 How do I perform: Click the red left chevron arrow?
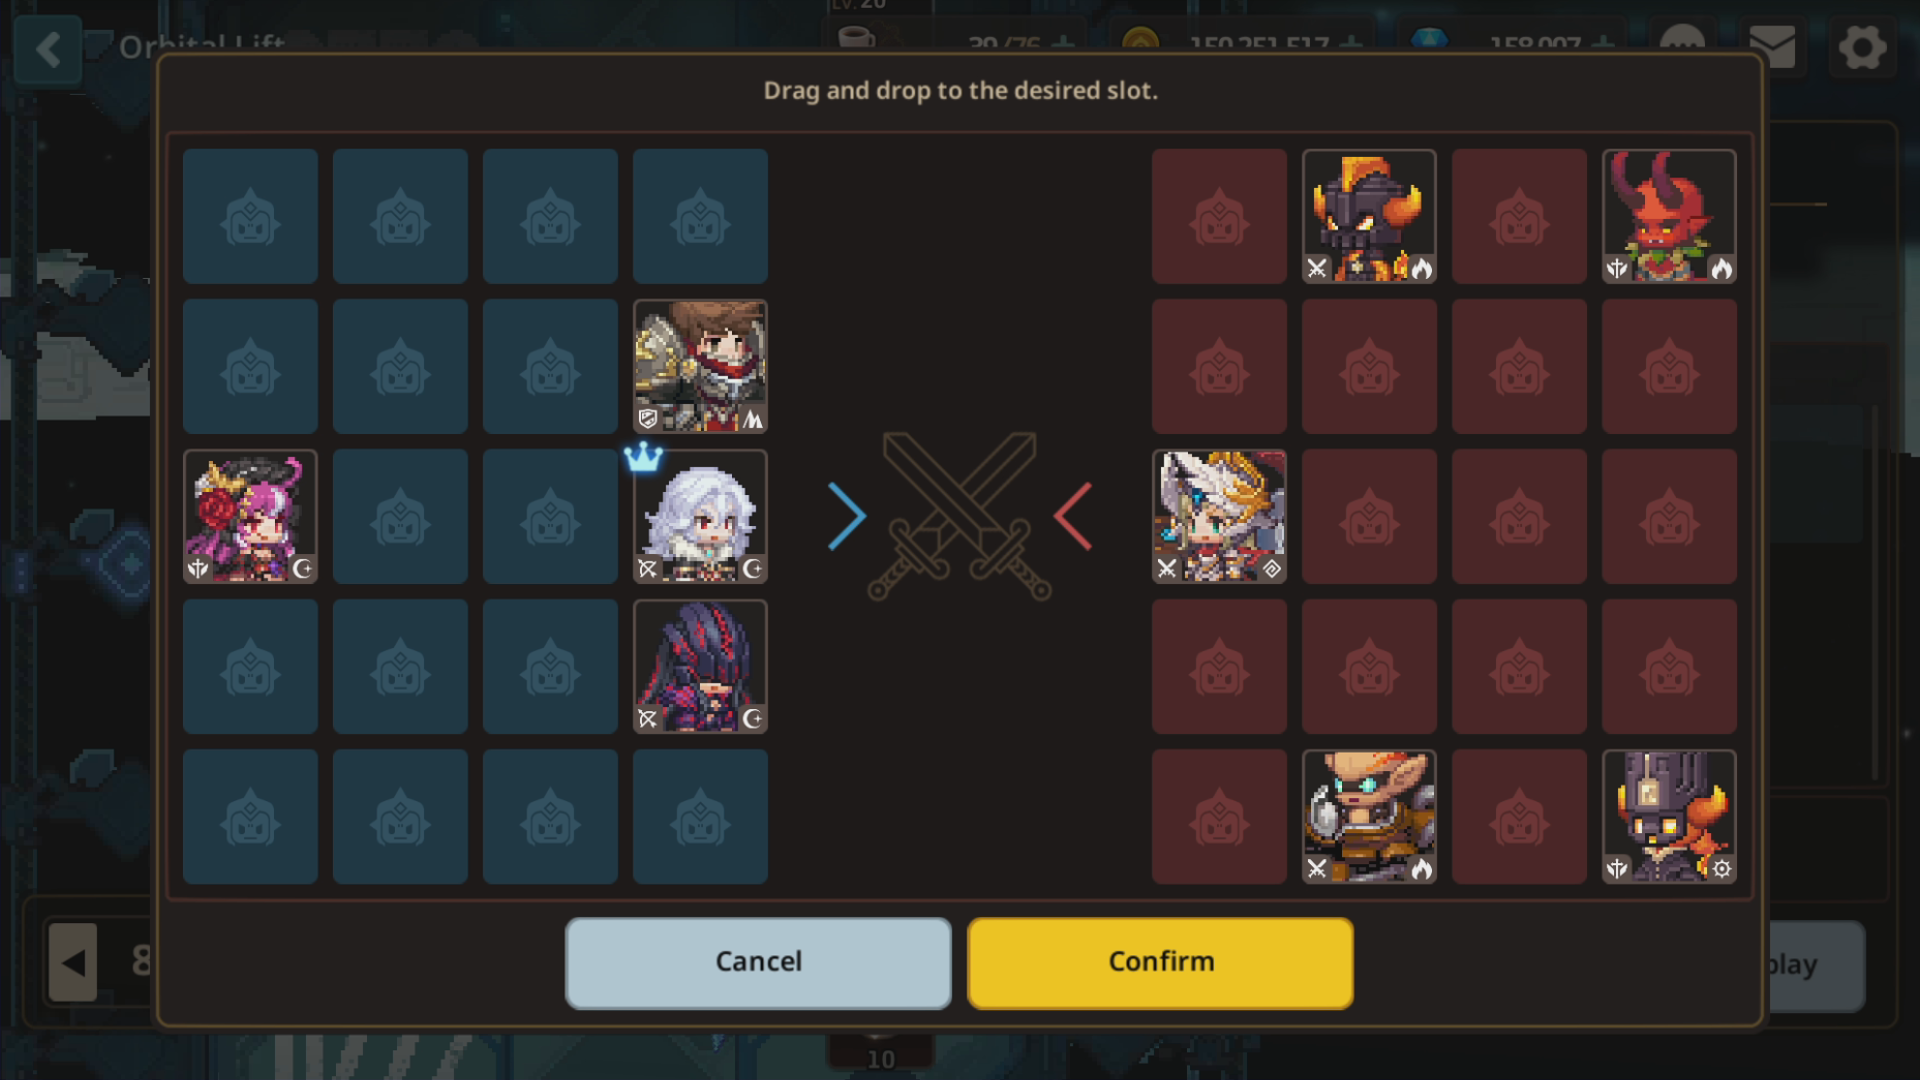[1073, 516]
